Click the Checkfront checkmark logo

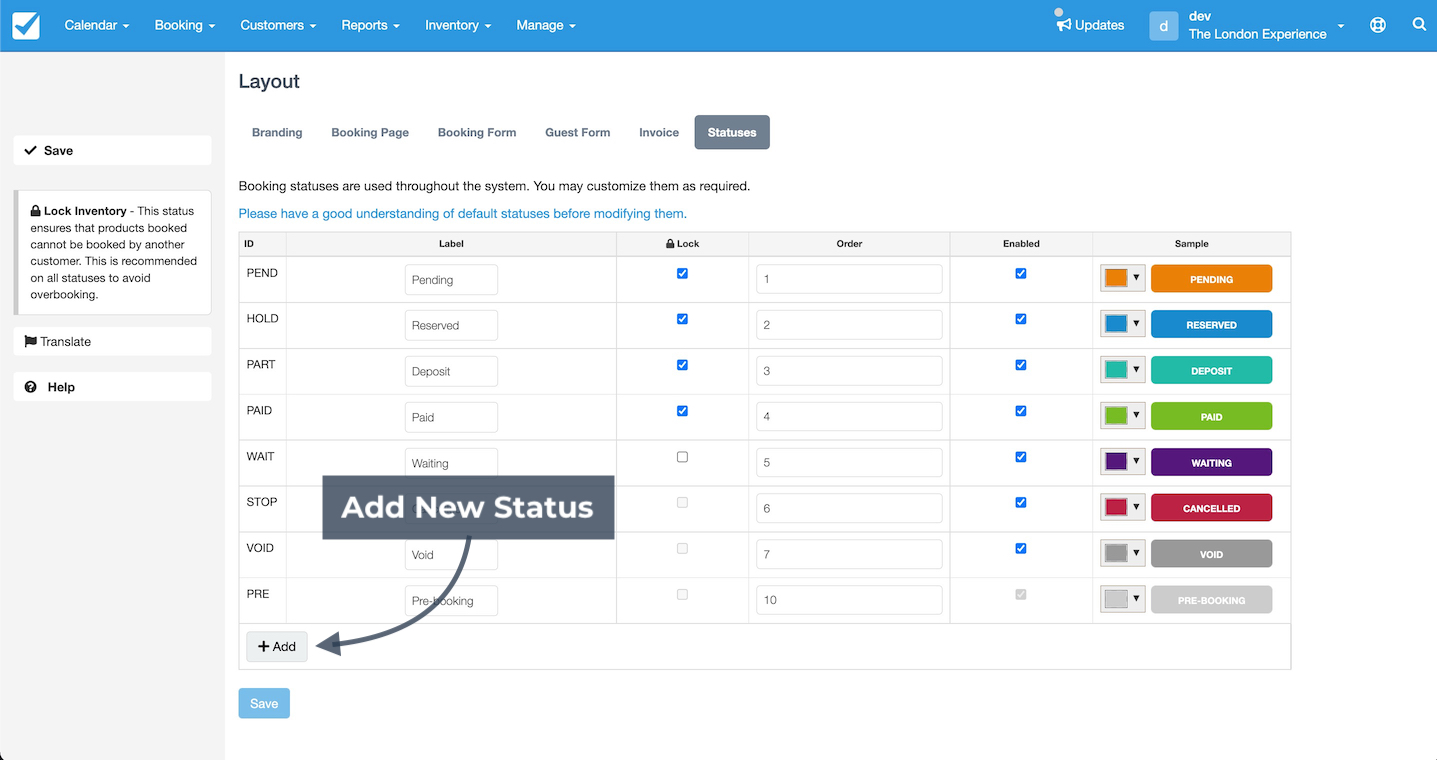click(x=26, y=25)
